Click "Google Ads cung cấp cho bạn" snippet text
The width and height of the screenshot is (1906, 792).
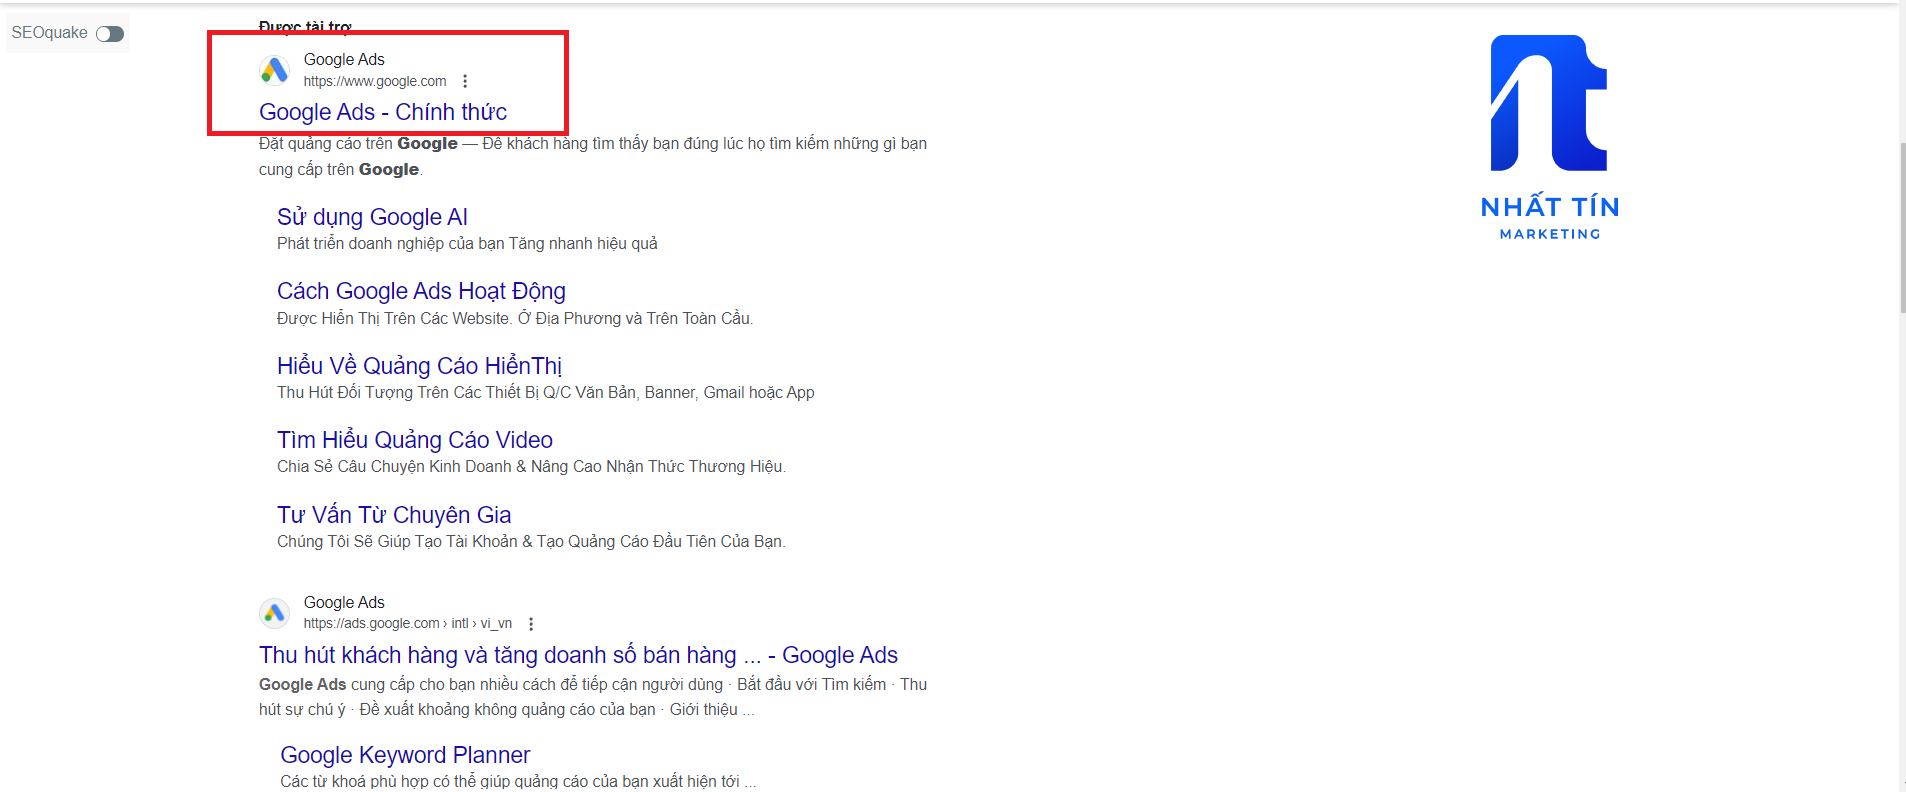click(x=593, y=697)
